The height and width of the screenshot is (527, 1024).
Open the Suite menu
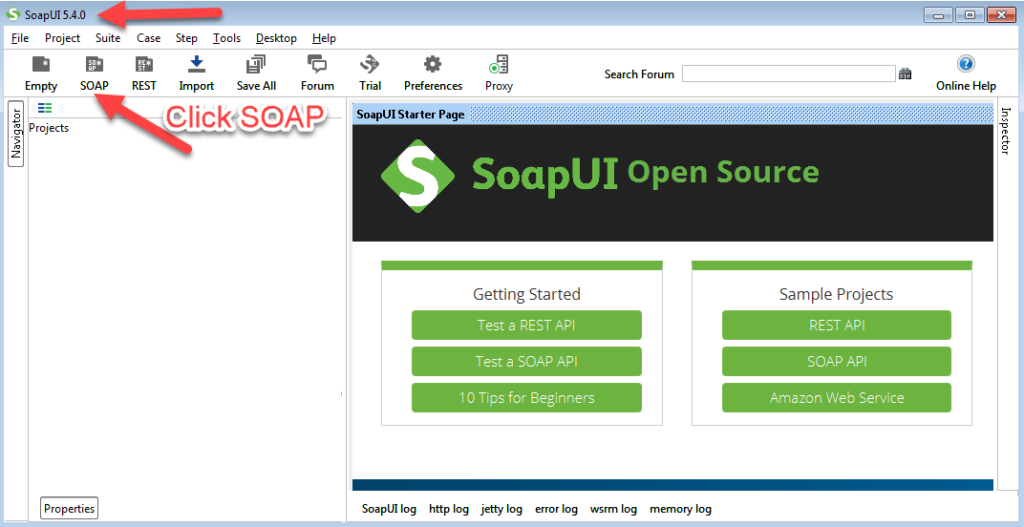[108, 39]
